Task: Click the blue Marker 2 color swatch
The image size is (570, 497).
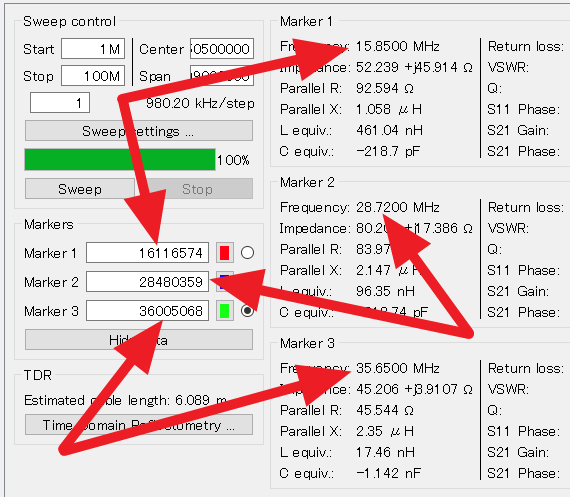Action: pyautogui.click(x=225, y=282)
